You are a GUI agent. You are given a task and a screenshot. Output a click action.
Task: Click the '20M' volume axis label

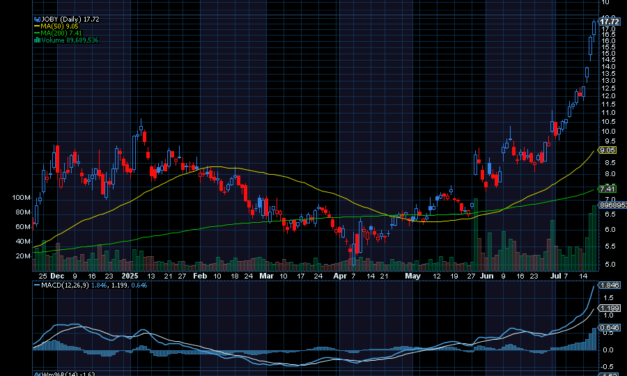tap(23, 256)
